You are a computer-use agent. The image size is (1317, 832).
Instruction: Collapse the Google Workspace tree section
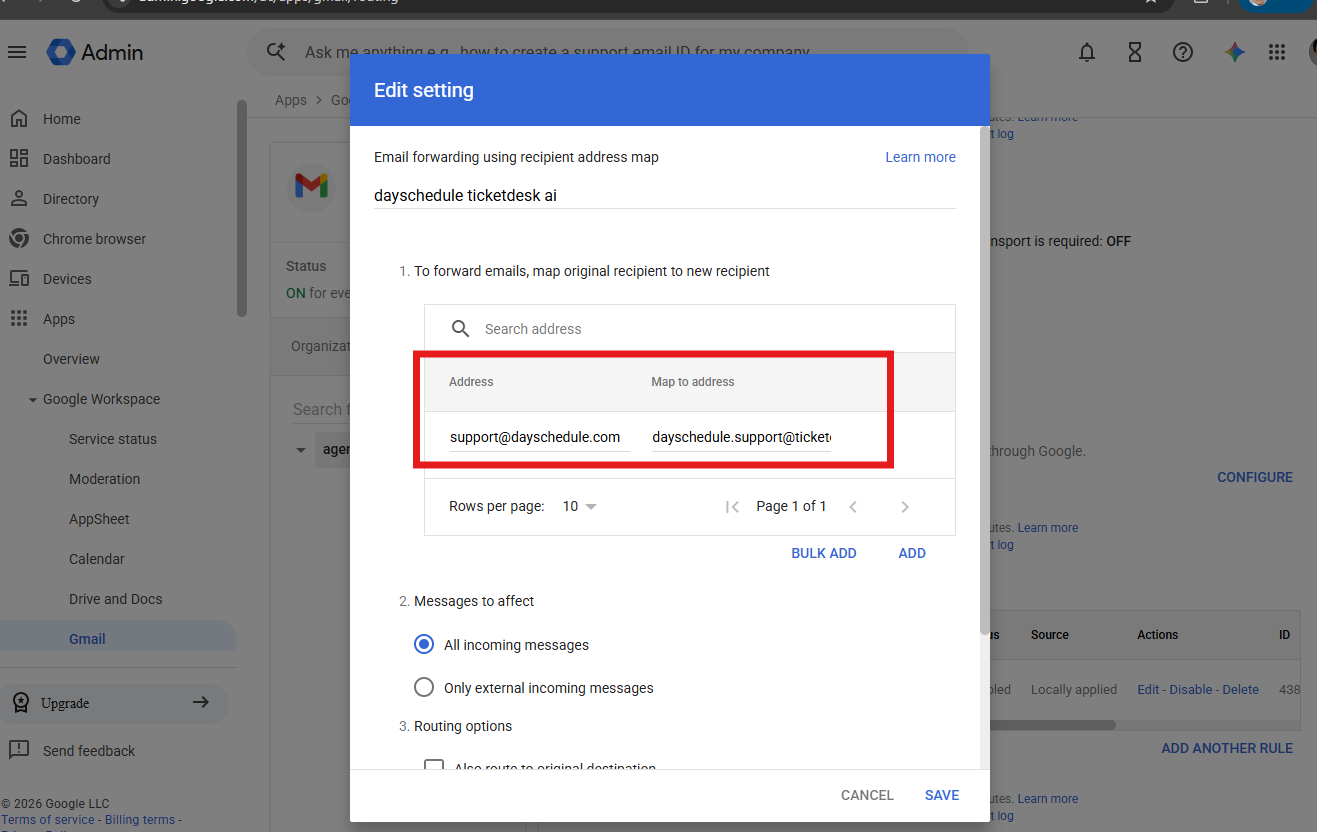tap(33, 400)
